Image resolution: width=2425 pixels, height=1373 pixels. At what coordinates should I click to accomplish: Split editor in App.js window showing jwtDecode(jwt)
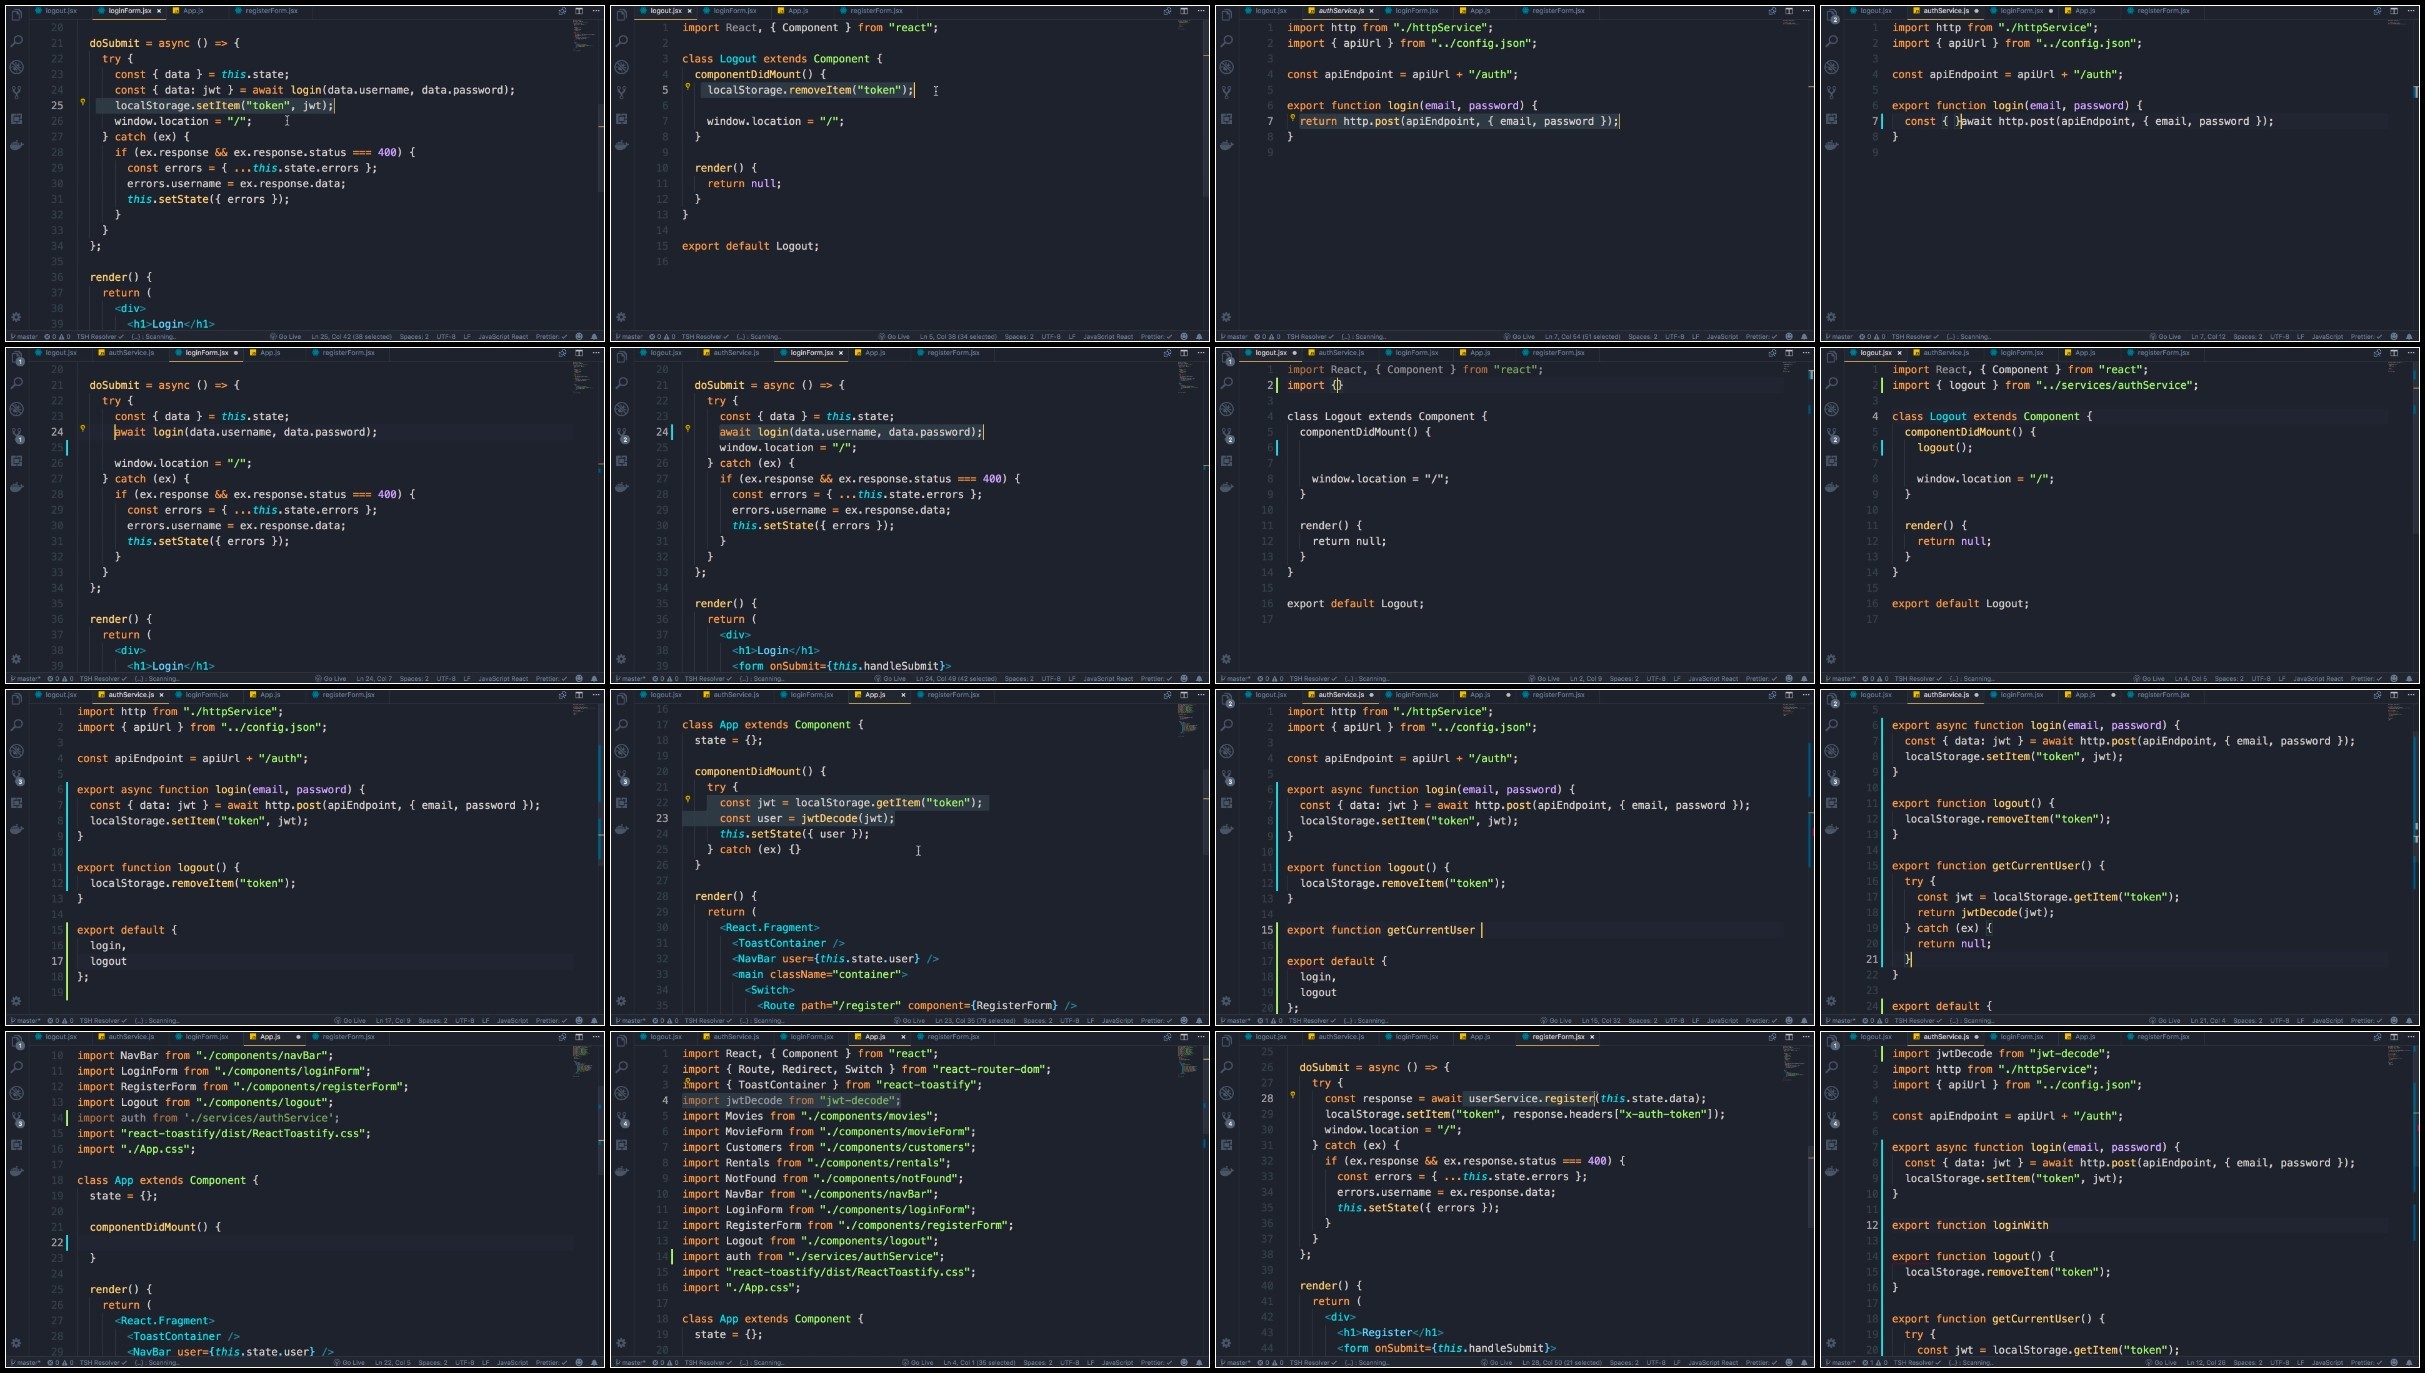tap(1184, 695)
